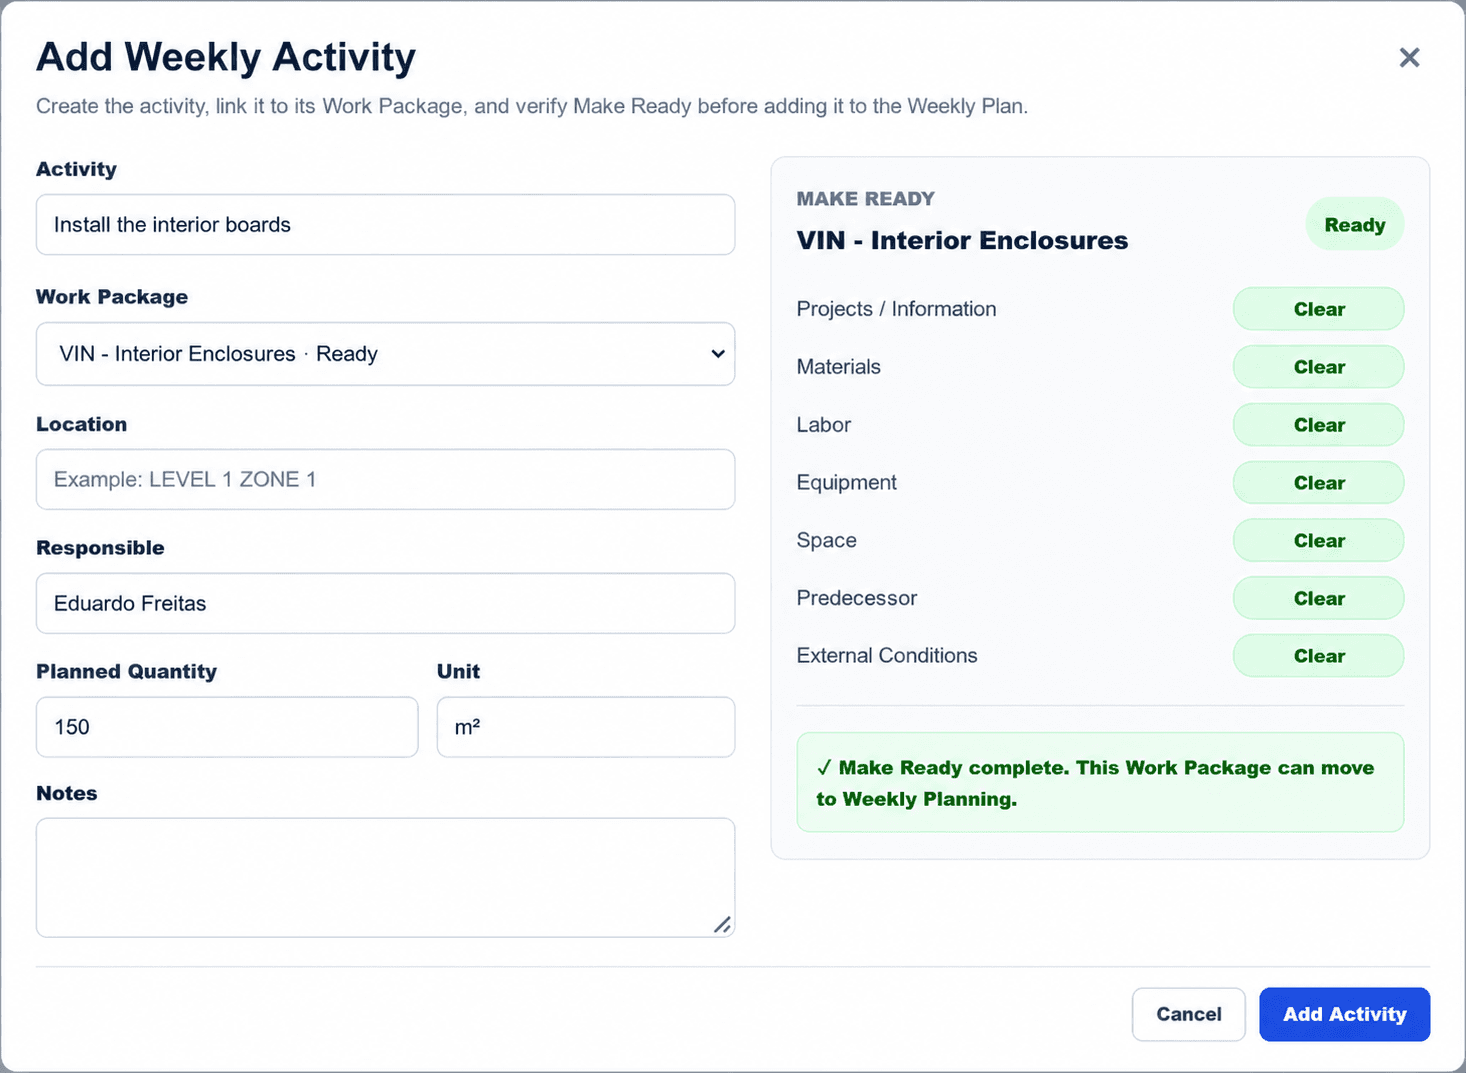Cancel the weekly activity dialog
This screenshot has width=1466, height=1073.
coord(1188,1014)
